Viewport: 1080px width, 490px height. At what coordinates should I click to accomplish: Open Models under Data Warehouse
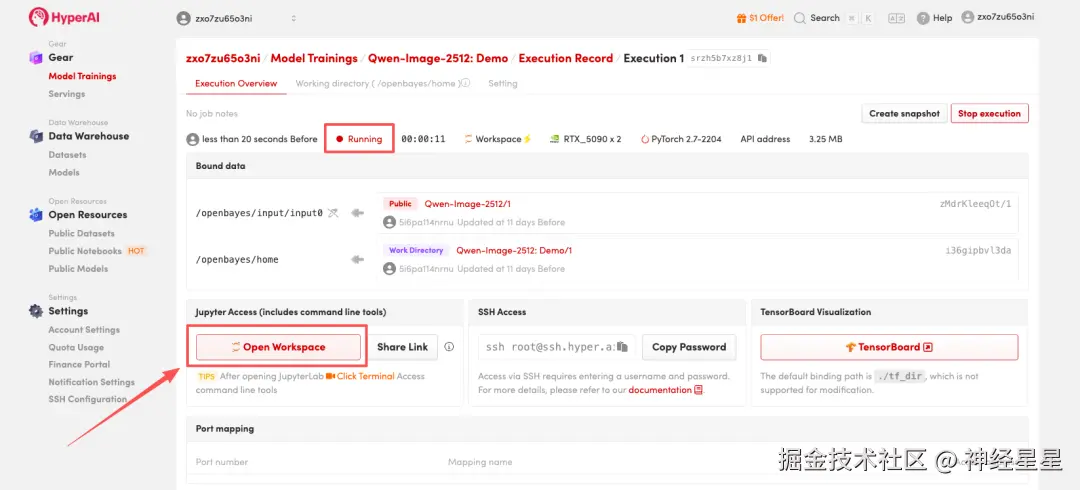click(x=64, y=172)
